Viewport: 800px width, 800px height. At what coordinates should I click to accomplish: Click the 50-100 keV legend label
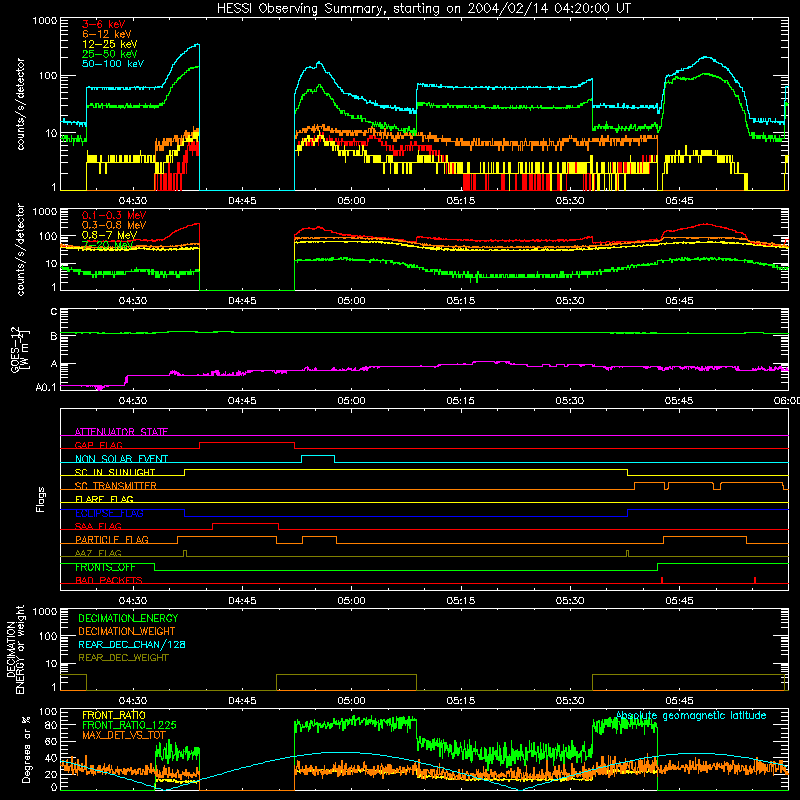pos(113,64)
